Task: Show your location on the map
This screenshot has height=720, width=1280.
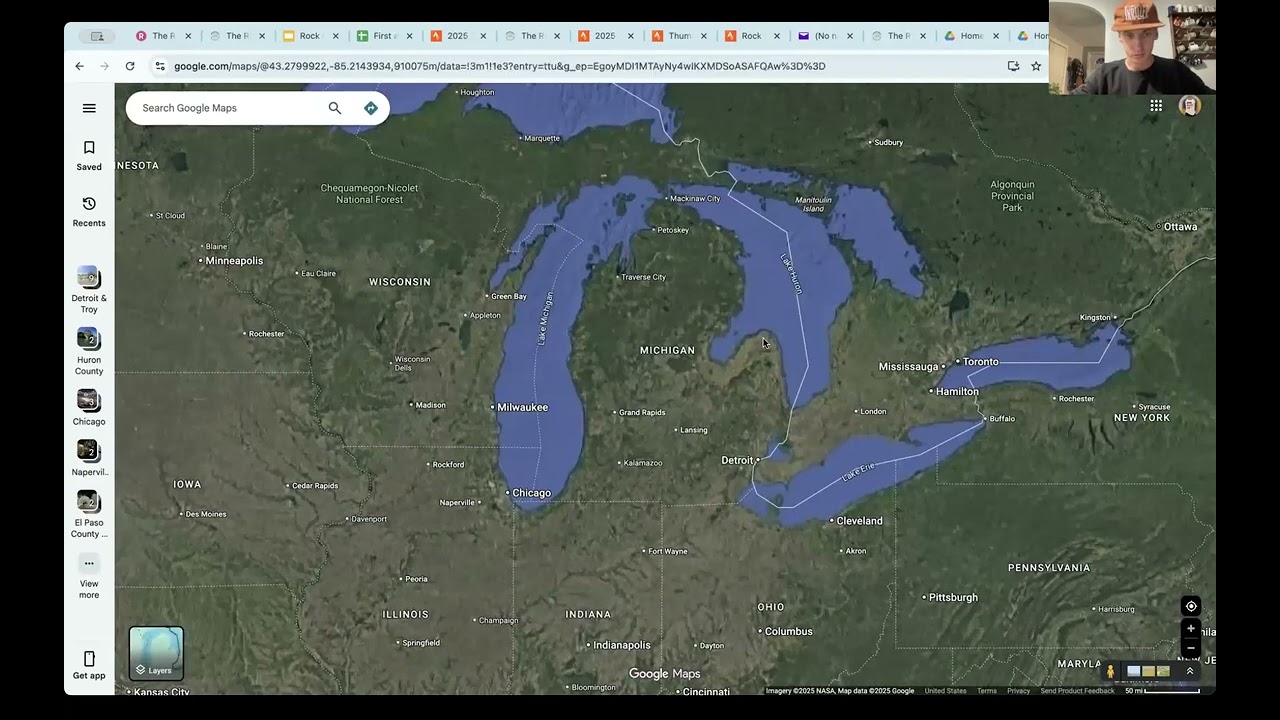Action: pos(1190,606)
